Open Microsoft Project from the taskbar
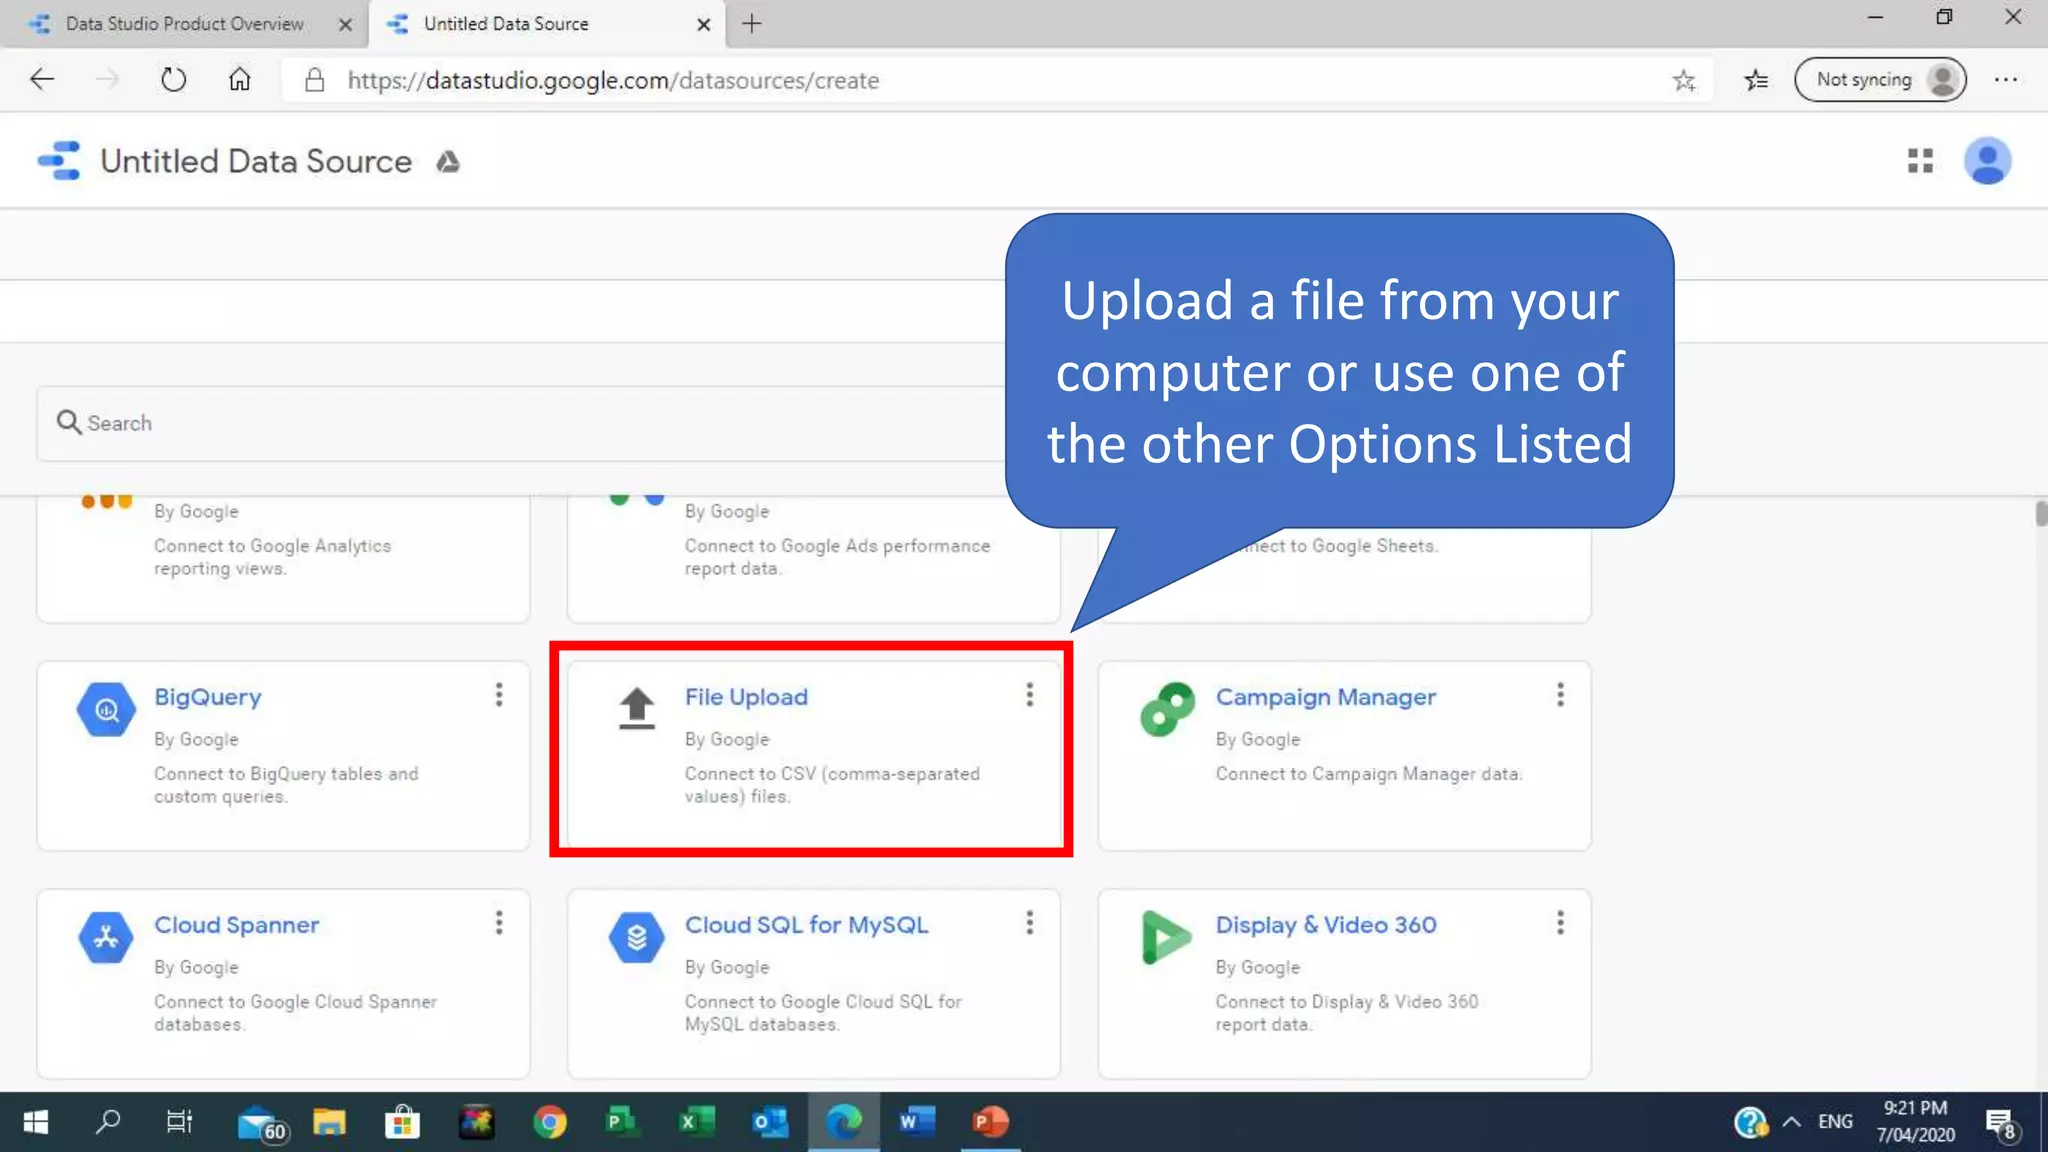The image size is (2048, 1152). [x=622, y=1122]
